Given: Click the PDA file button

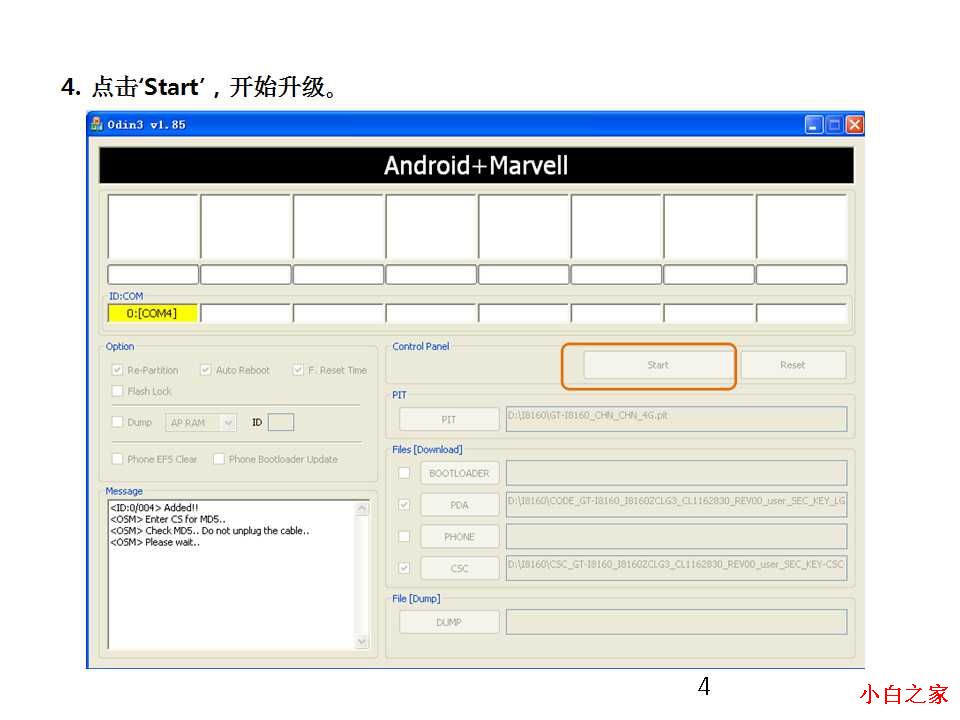Looking at the screenshot, I should (x=459, y=505).
